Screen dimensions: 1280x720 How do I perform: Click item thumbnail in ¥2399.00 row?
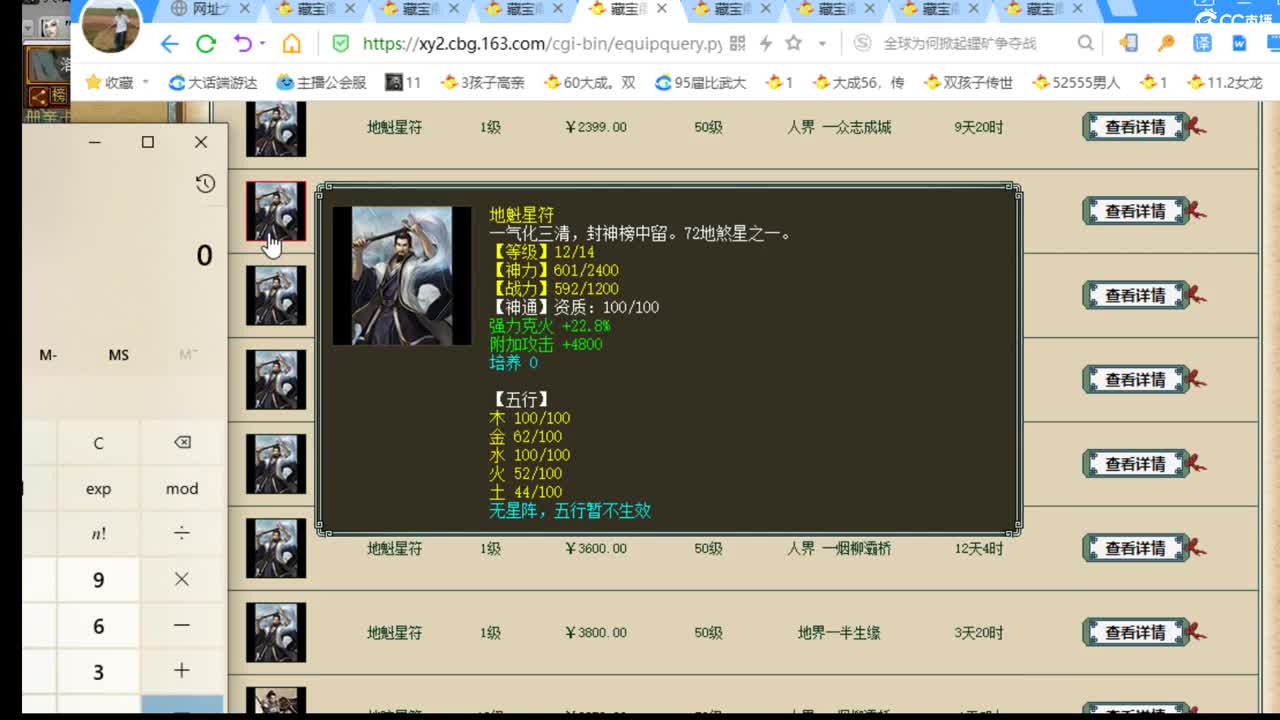coord(276,127)
